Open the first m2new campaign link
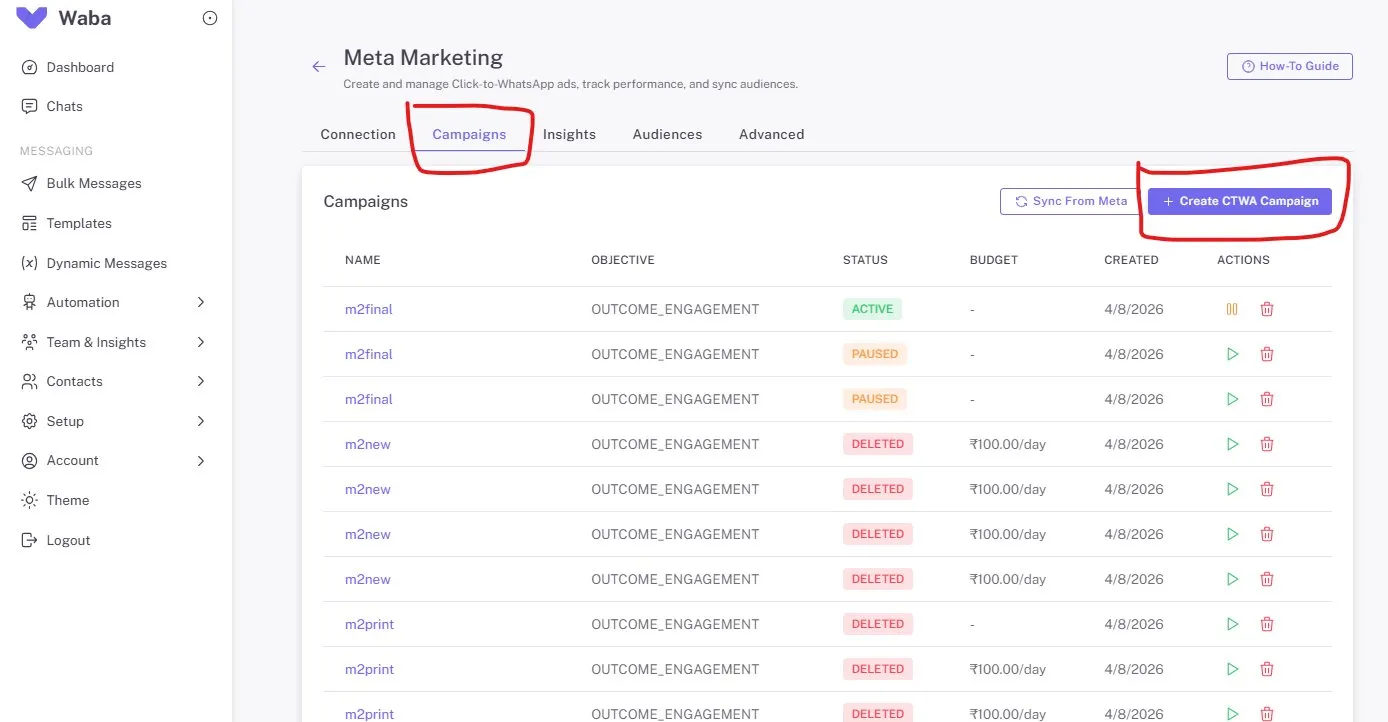This screenshot has width=1388, height=722. pos(368,444)
